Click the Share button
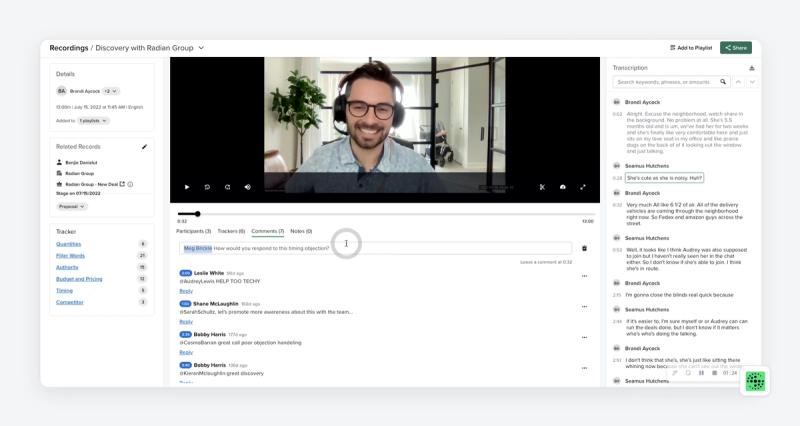Viewport: 800px width, 426px height. click(x=736, y=47)
